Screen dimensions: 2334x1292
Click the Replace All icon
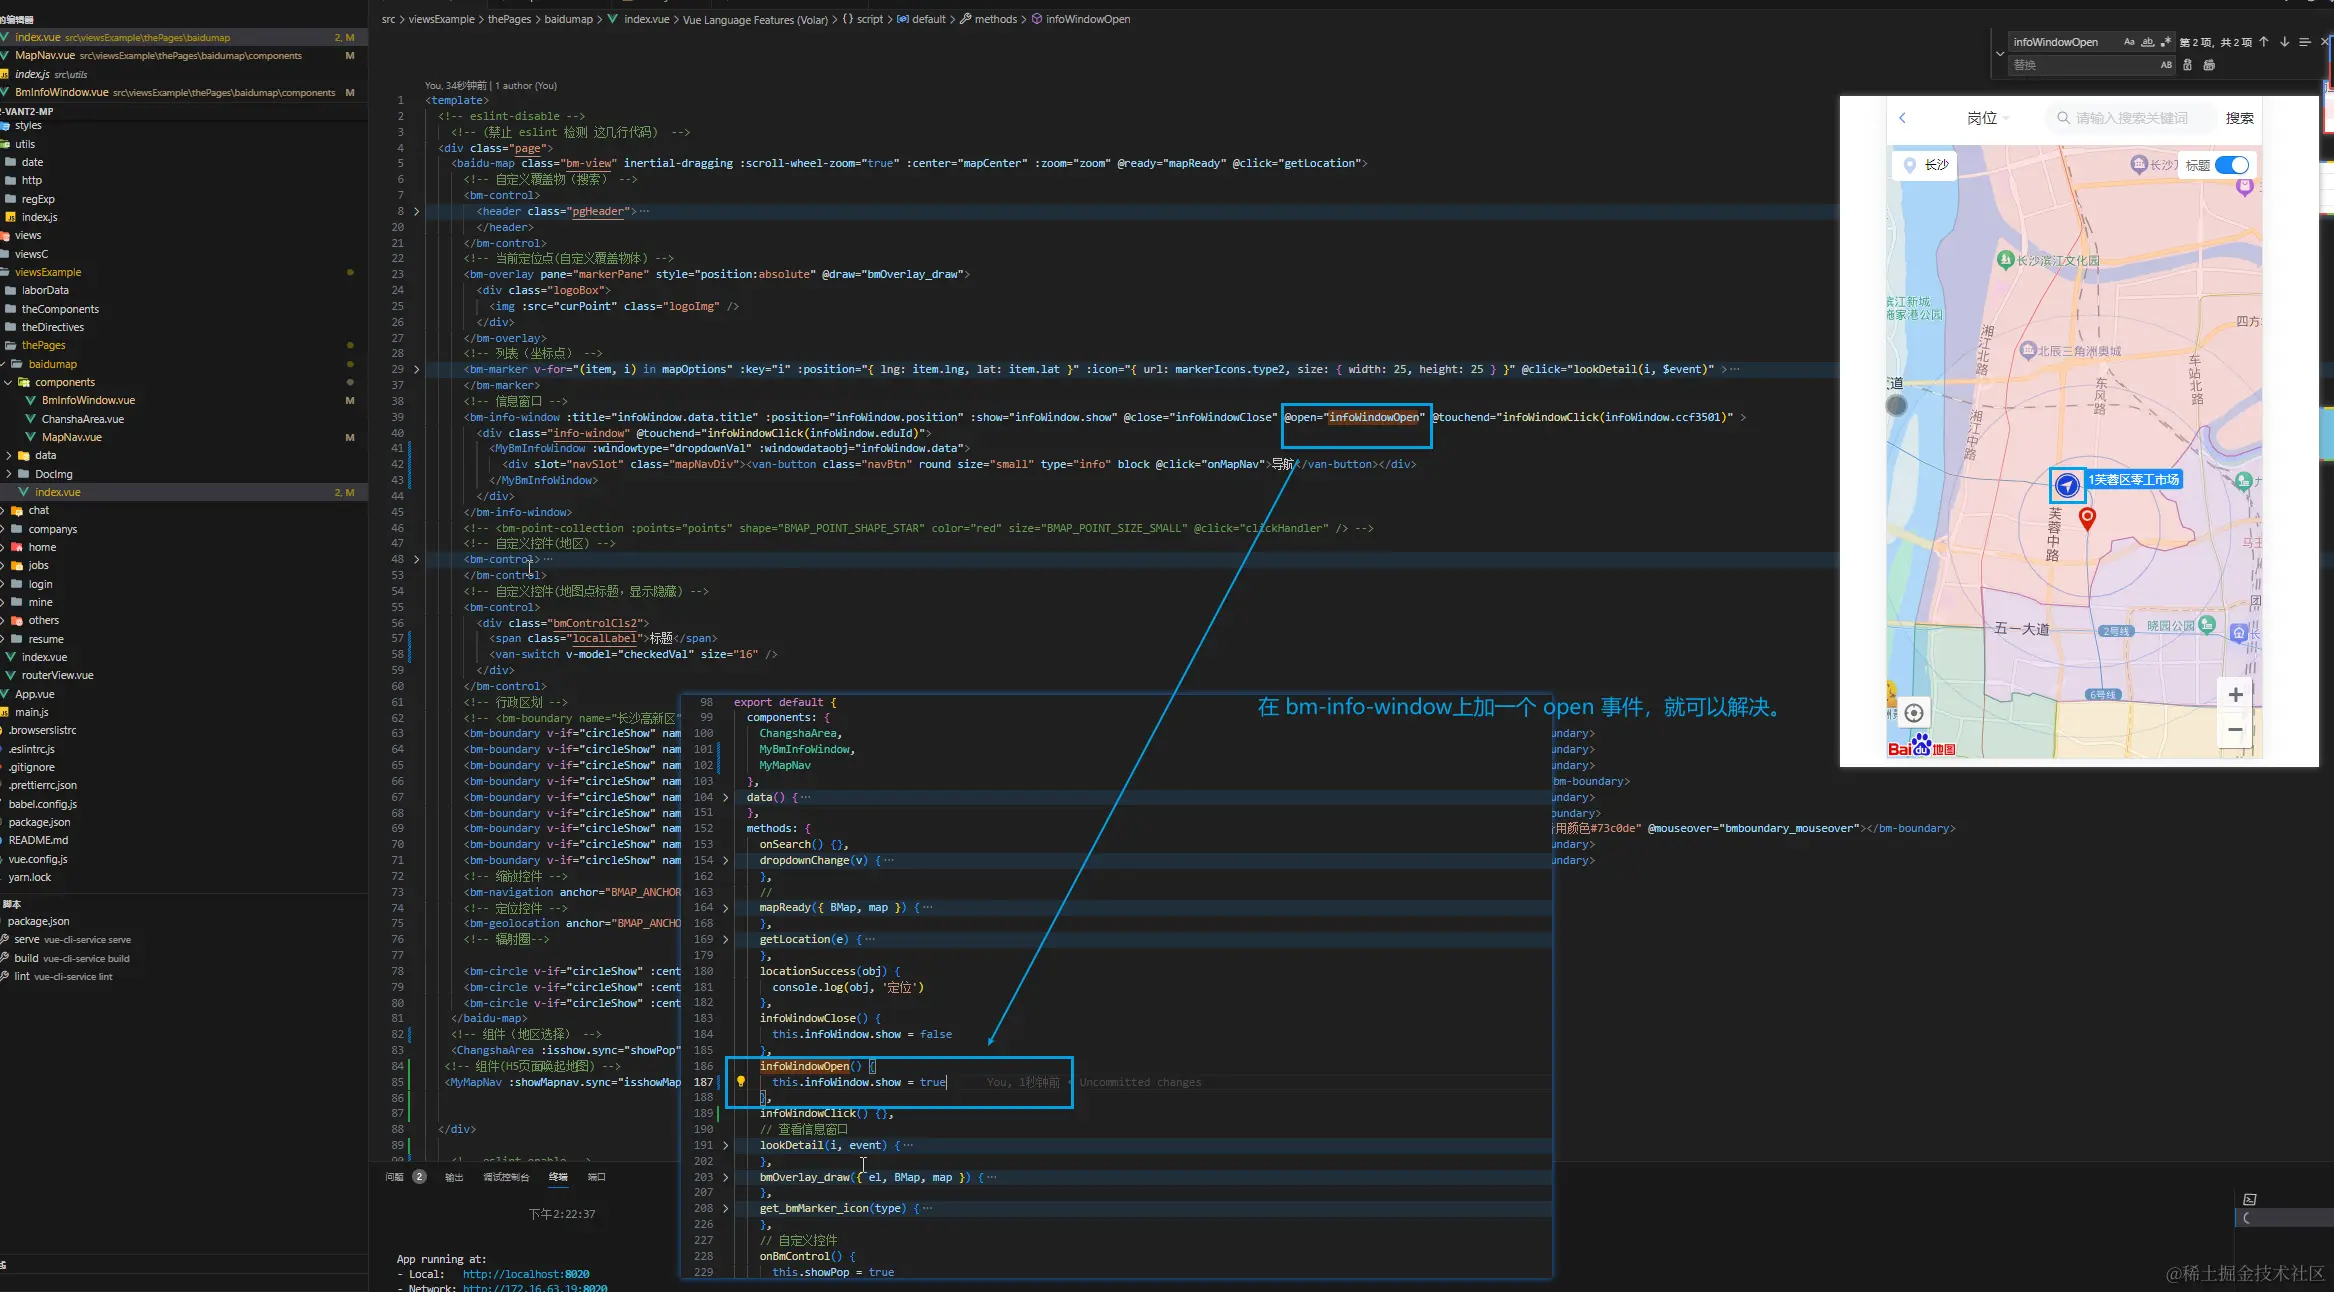2209,65
